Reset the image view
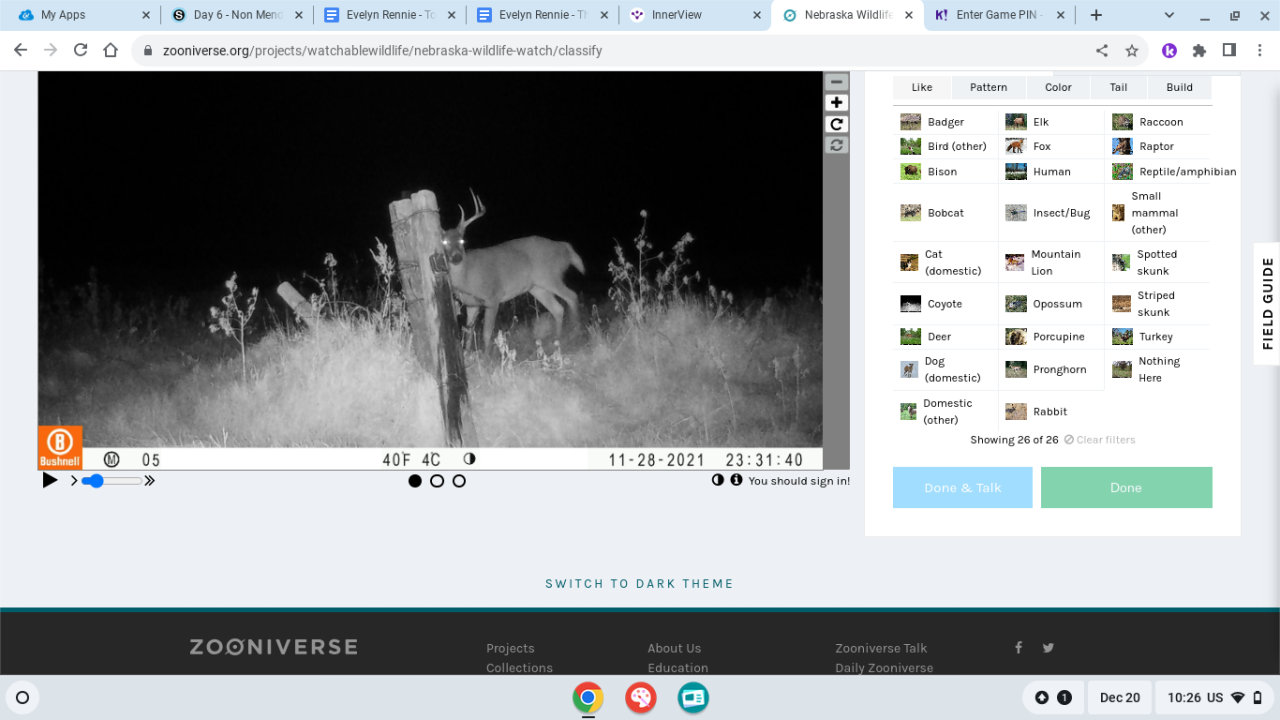 click(837, 145)
